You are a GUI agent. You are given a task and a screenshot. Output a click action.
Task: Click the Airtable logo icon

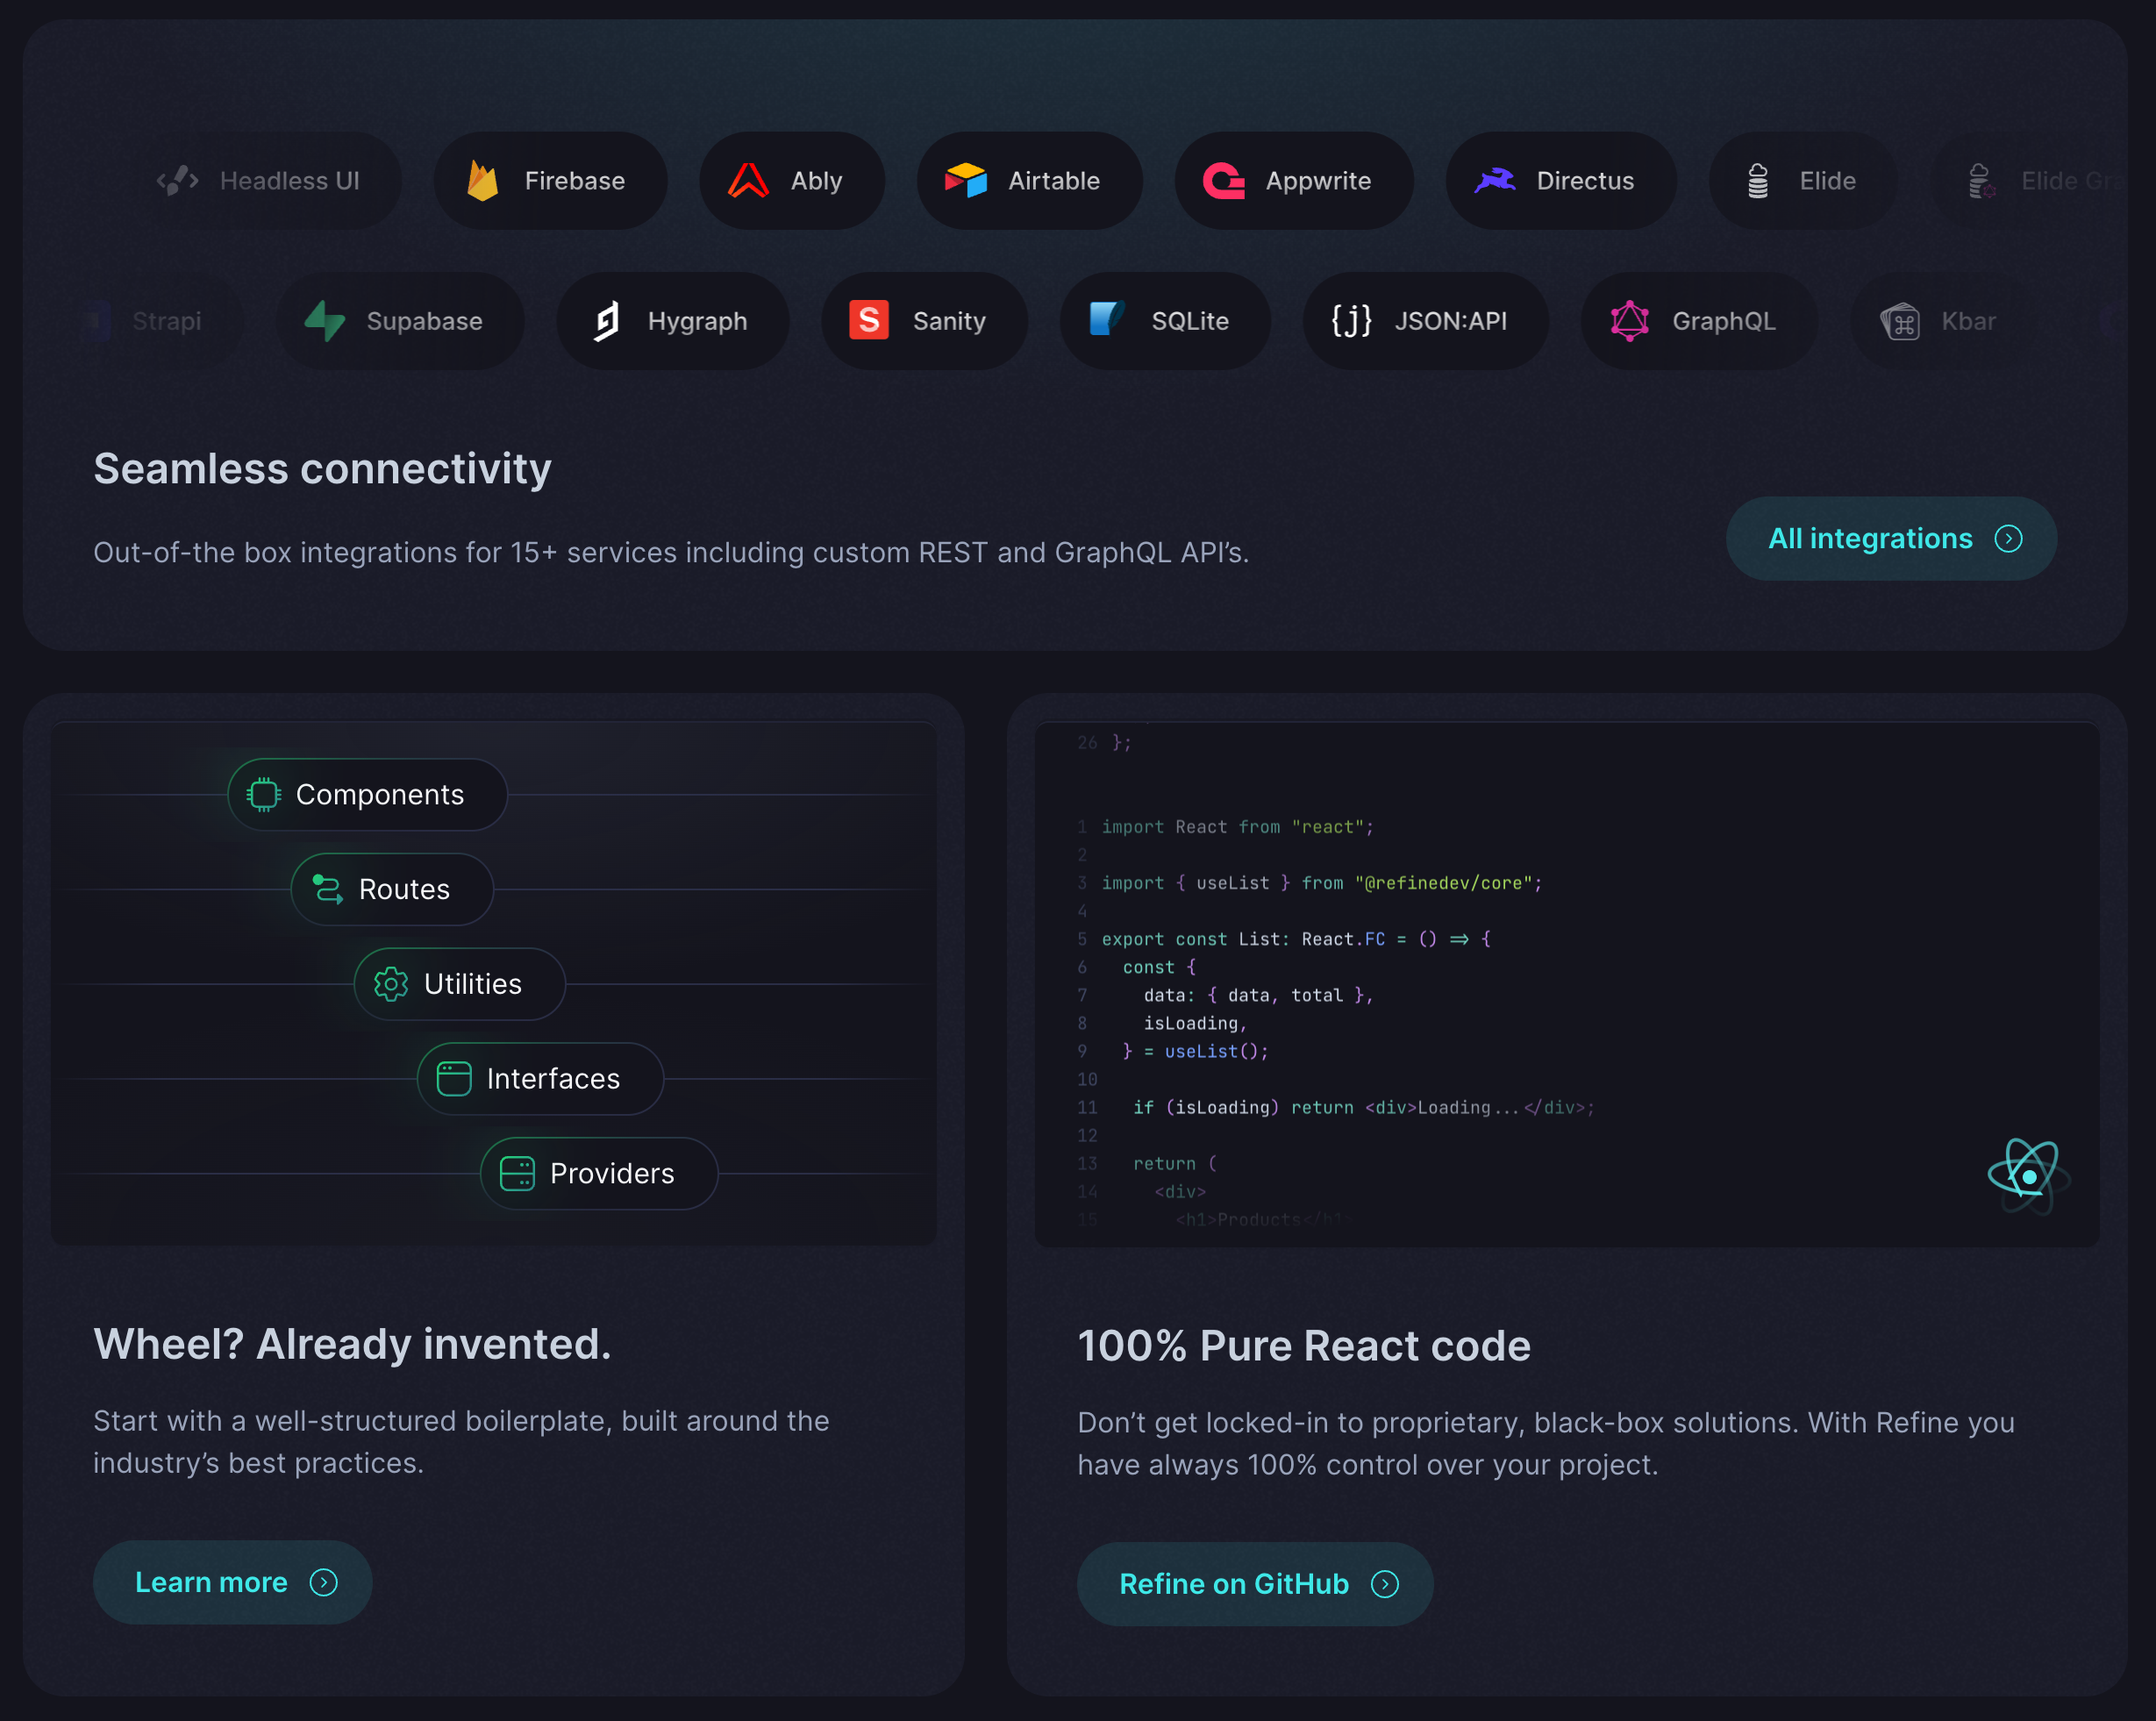(966, 181)
